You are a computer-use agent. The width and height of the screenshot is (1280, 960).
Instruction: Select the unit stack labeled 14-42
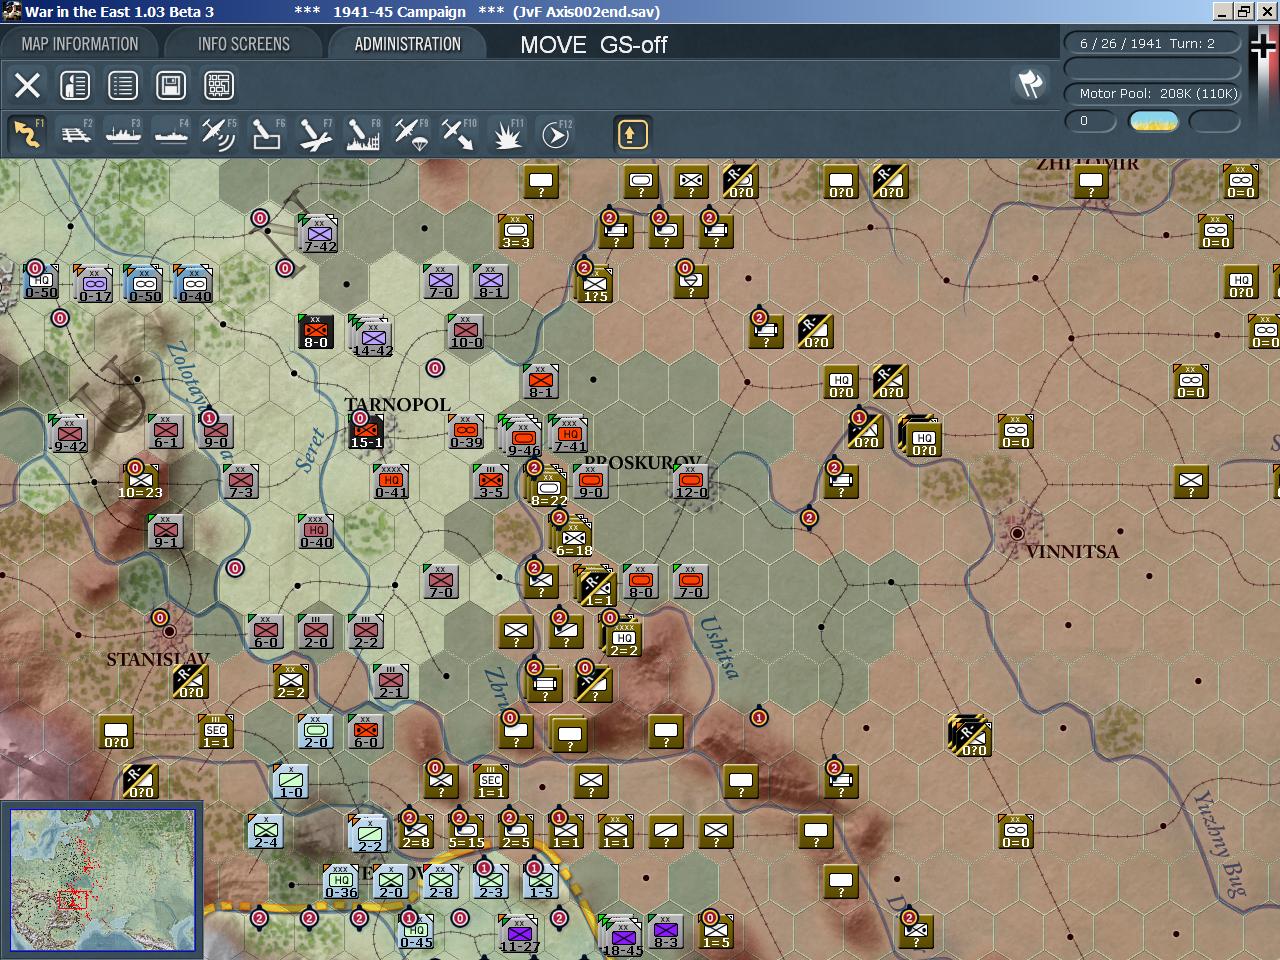372,337
